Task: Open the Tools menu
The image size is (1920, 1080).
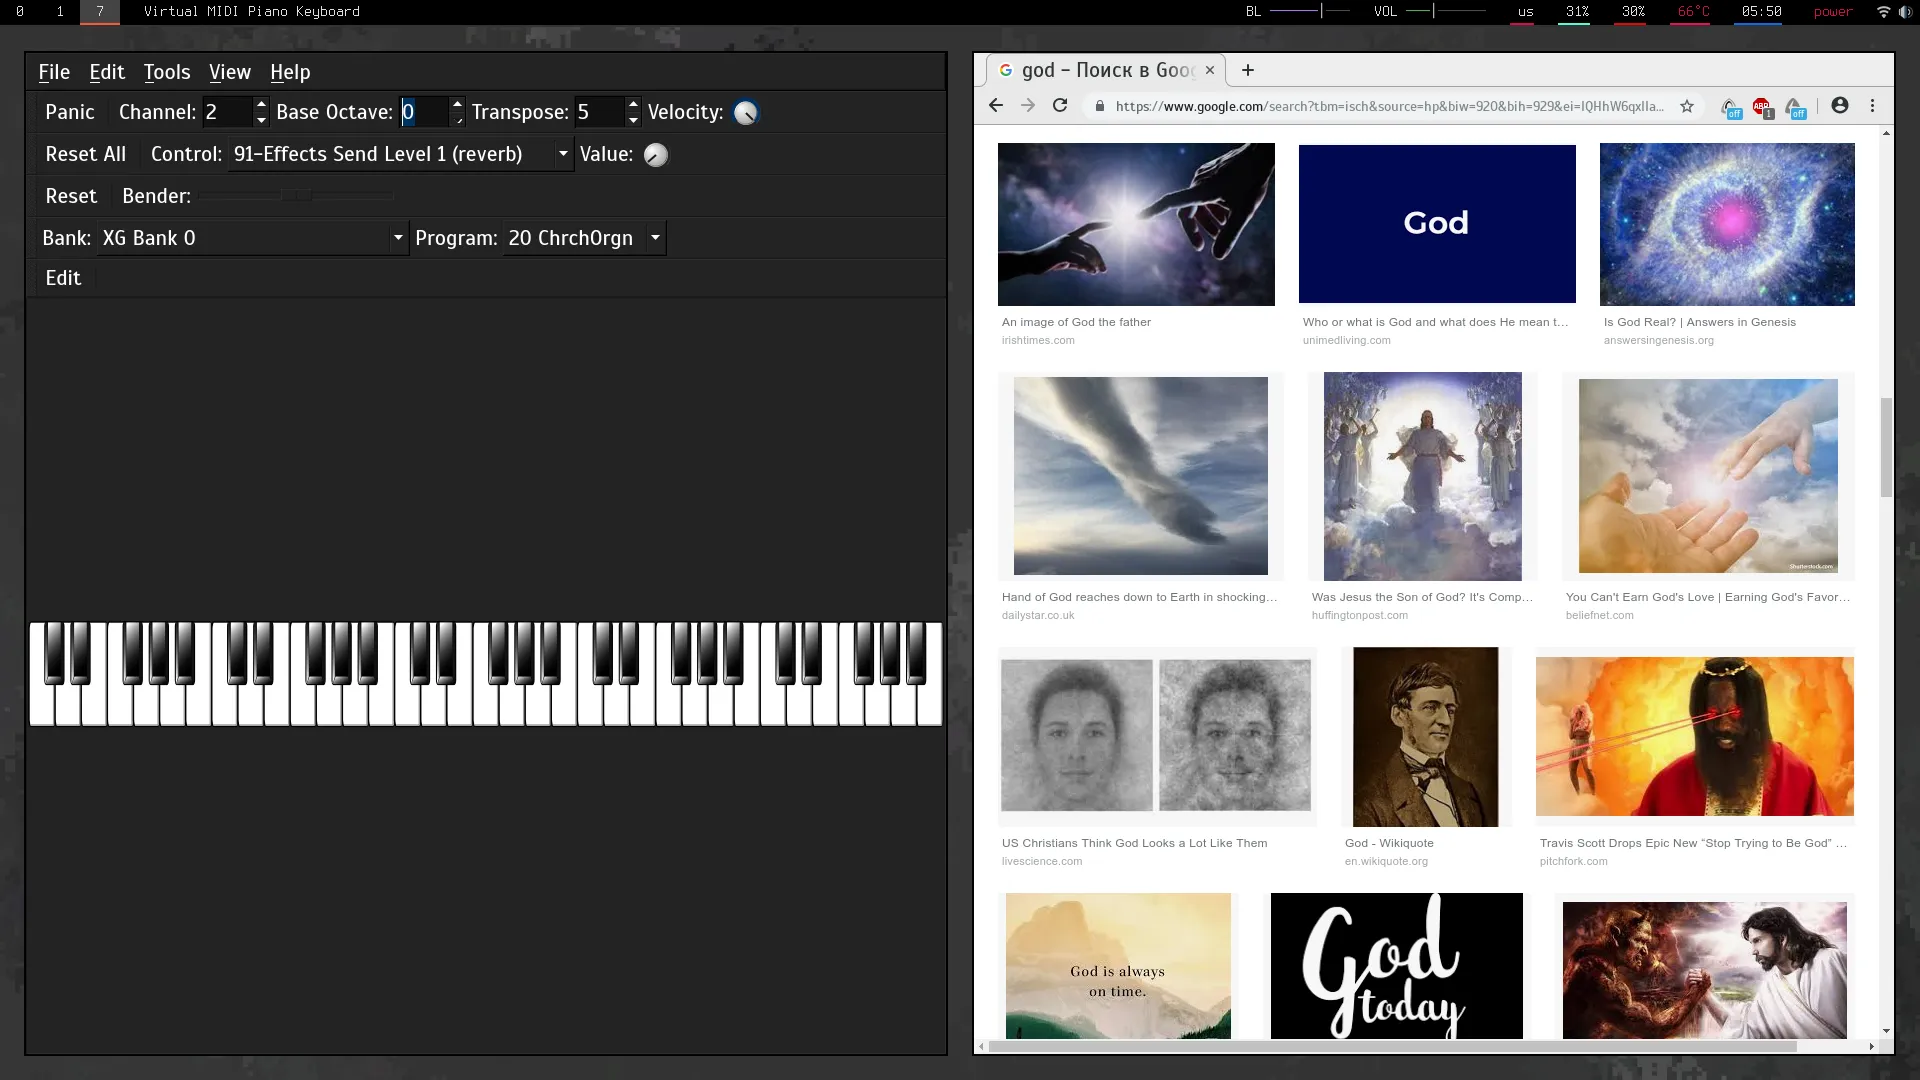Action: point(166,72)
